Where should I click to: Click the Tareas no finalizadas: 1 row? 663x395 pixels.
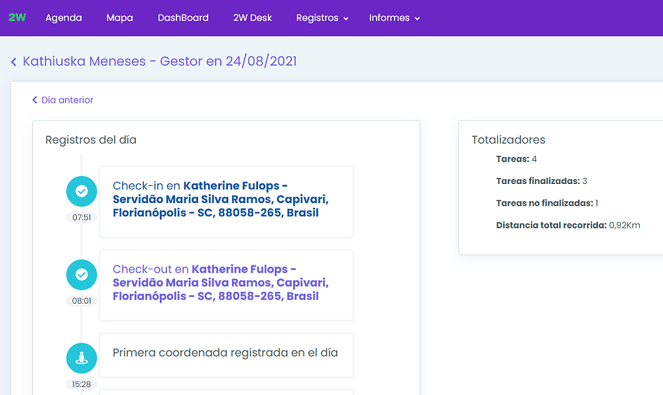point(547,203)
